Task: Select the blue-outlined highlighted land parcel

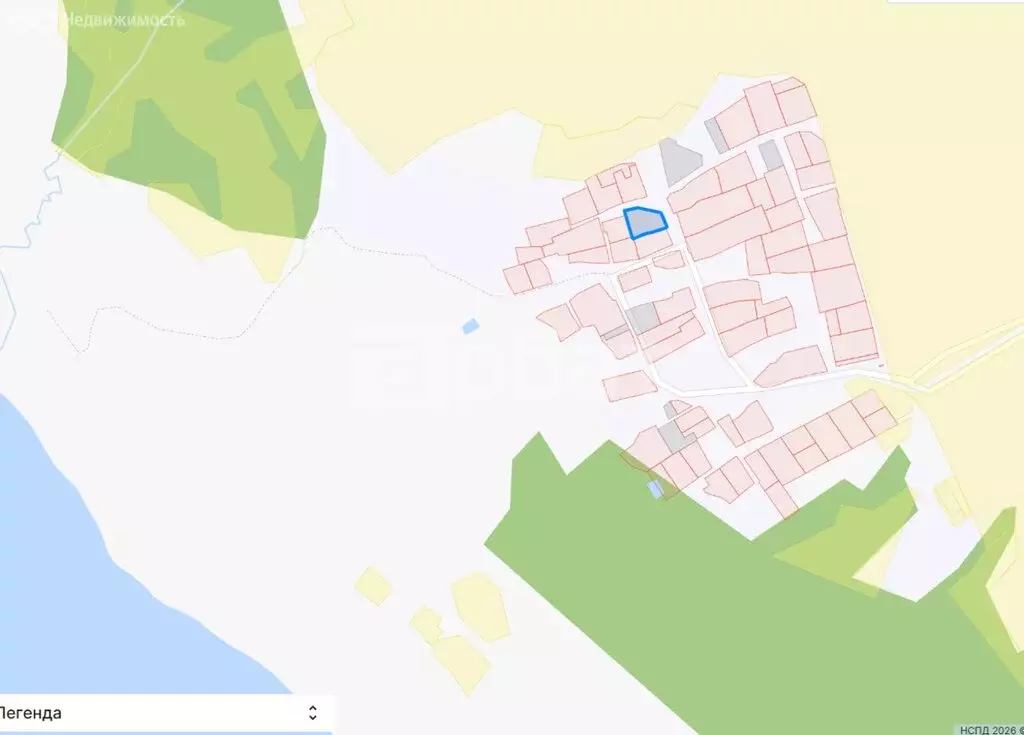Action: click(645, 223)
